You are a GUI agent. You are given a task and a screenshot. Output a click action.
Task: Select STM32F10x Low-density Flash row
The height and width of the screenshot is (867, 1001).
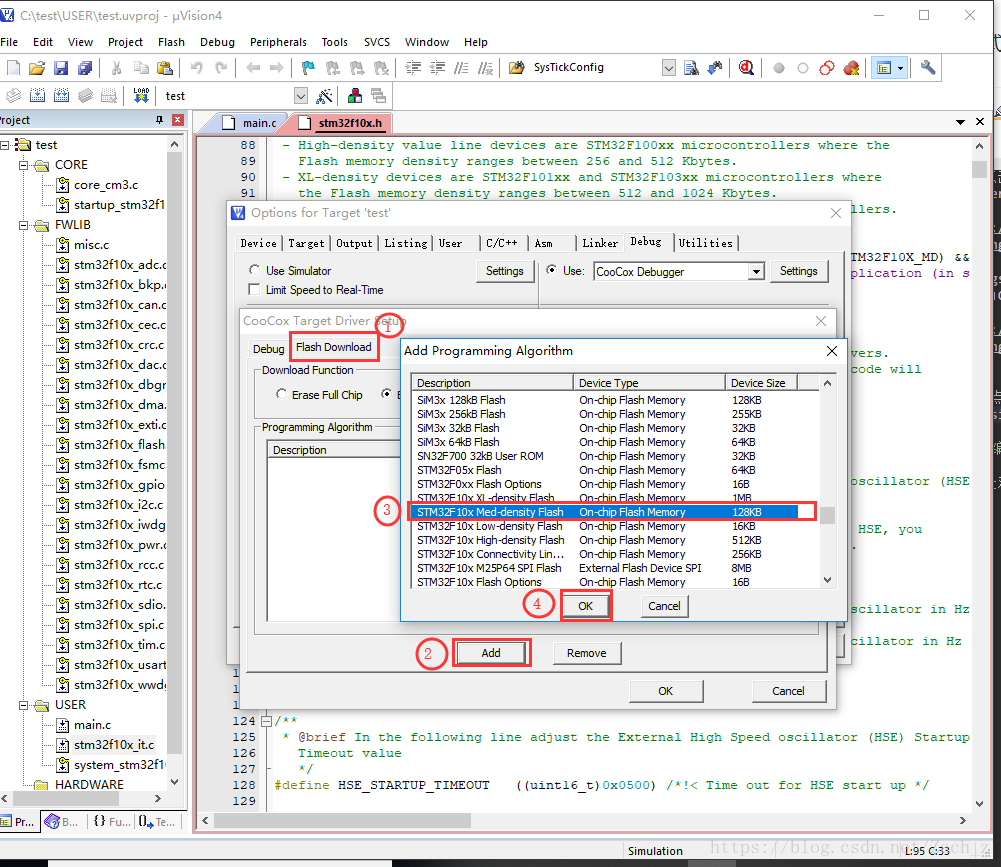click(604, 526)
